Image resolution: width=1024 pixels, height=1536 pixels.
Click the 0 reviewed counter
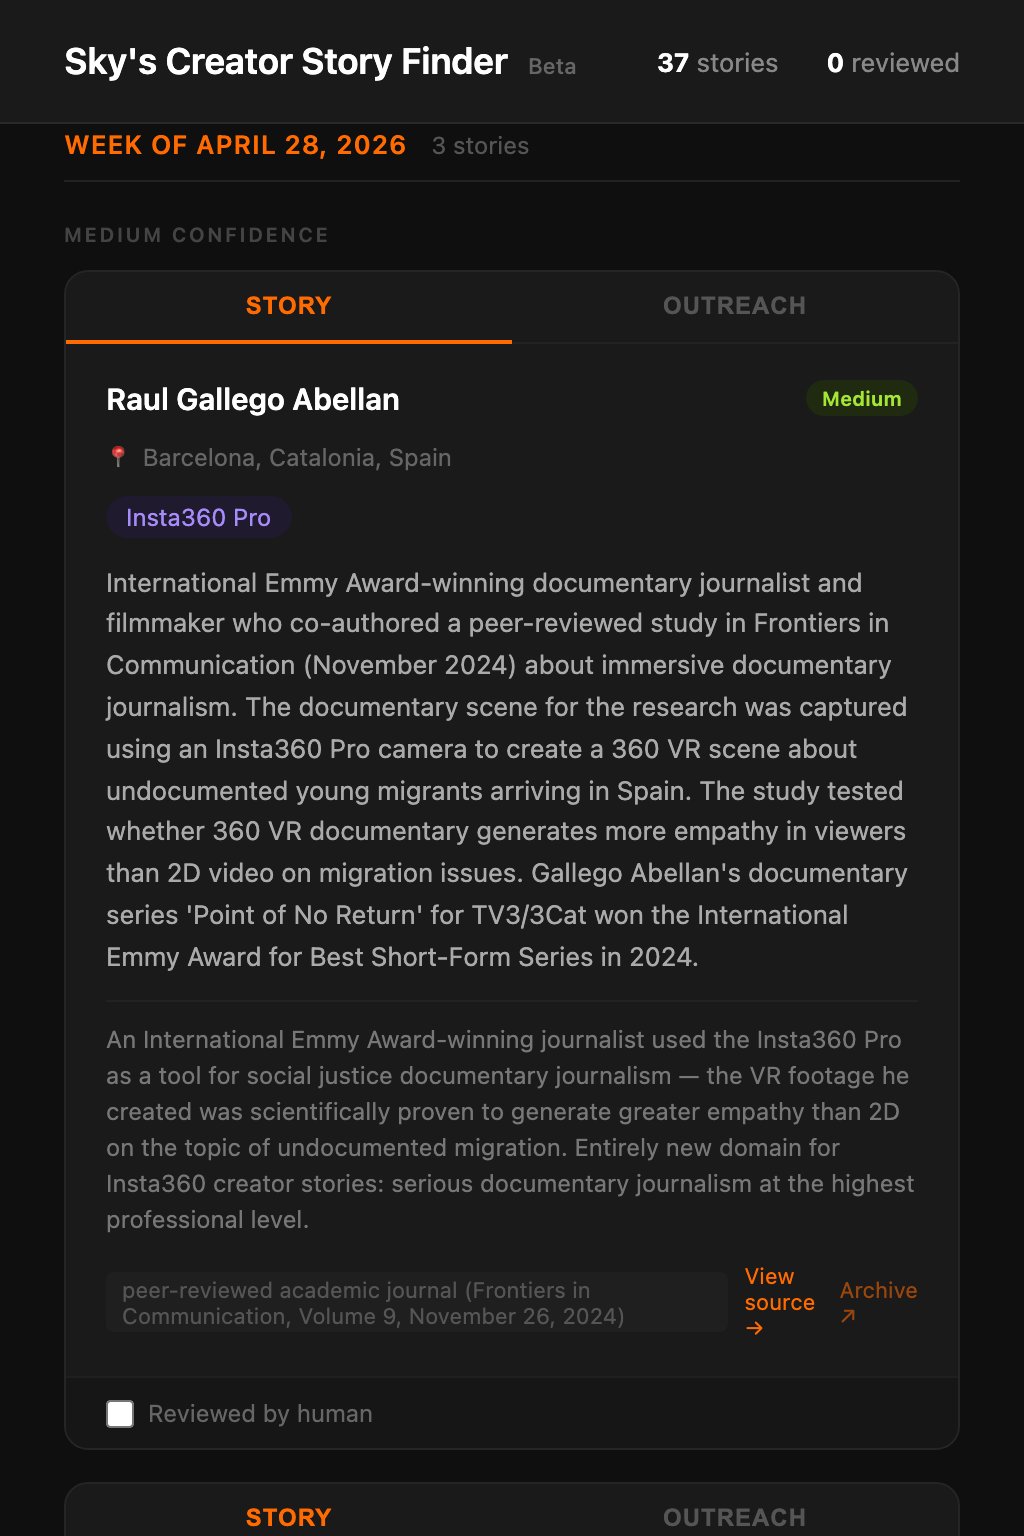(x=893, y=63)
